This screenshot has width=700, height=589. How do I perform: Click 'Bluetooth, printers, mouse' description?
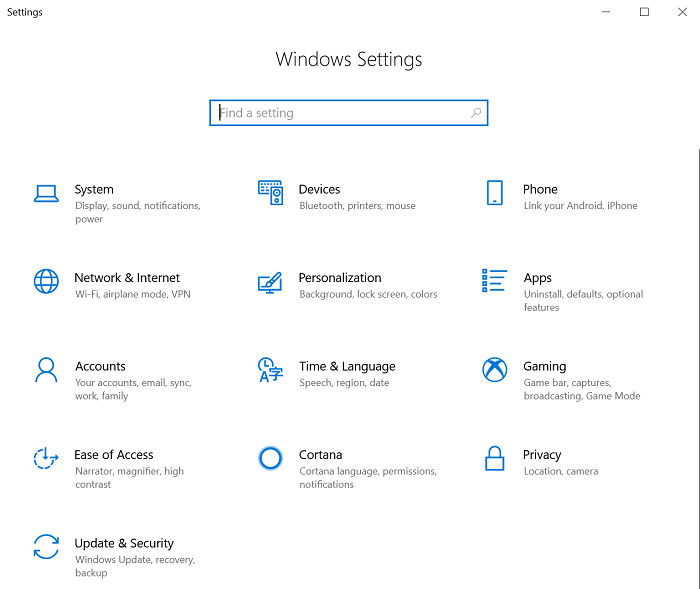click(x=357, y=206)
